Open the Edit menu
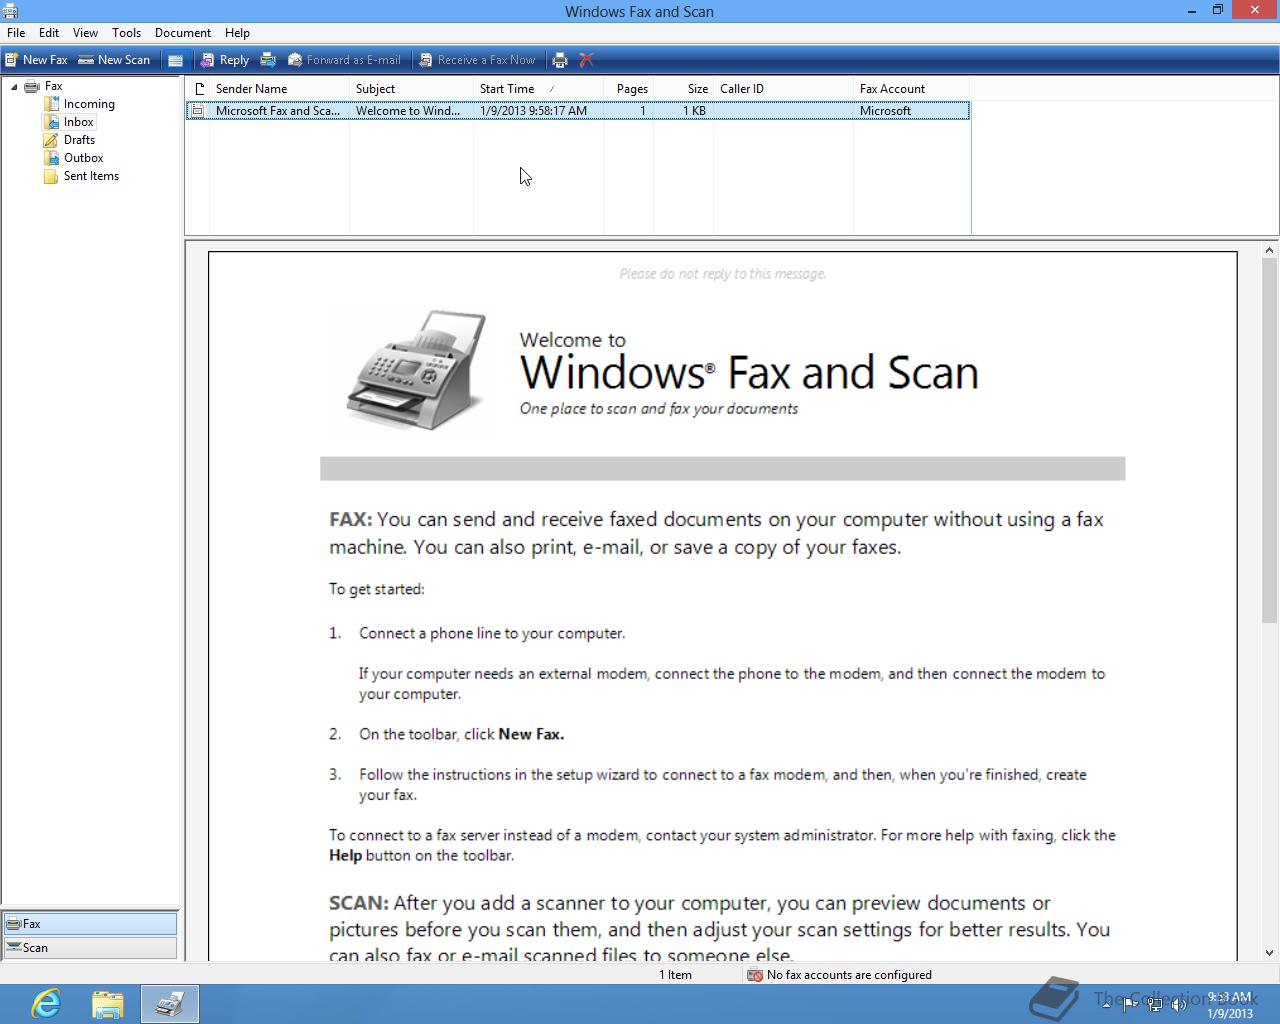Viewport: 1280px width, 1024px height. [49, 33]
